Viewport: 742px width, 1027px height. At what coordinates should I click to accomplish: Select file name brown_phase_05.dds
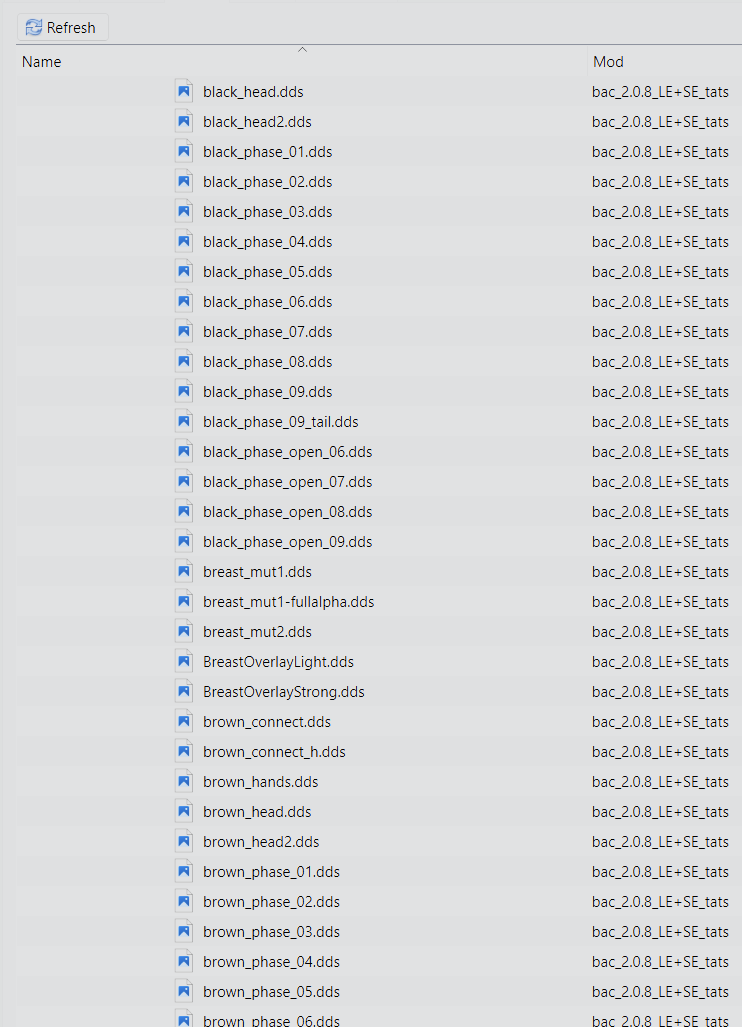tap(272, 992)
